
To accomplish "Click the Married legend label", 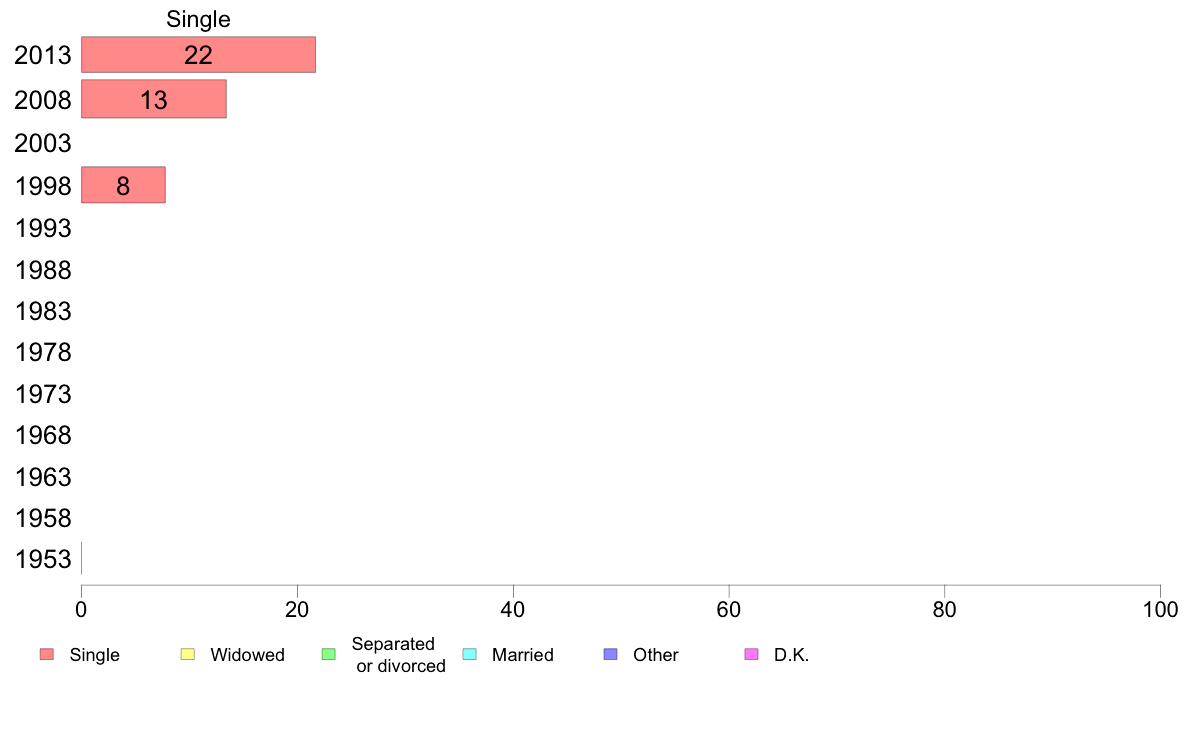I will pos(523,655).
